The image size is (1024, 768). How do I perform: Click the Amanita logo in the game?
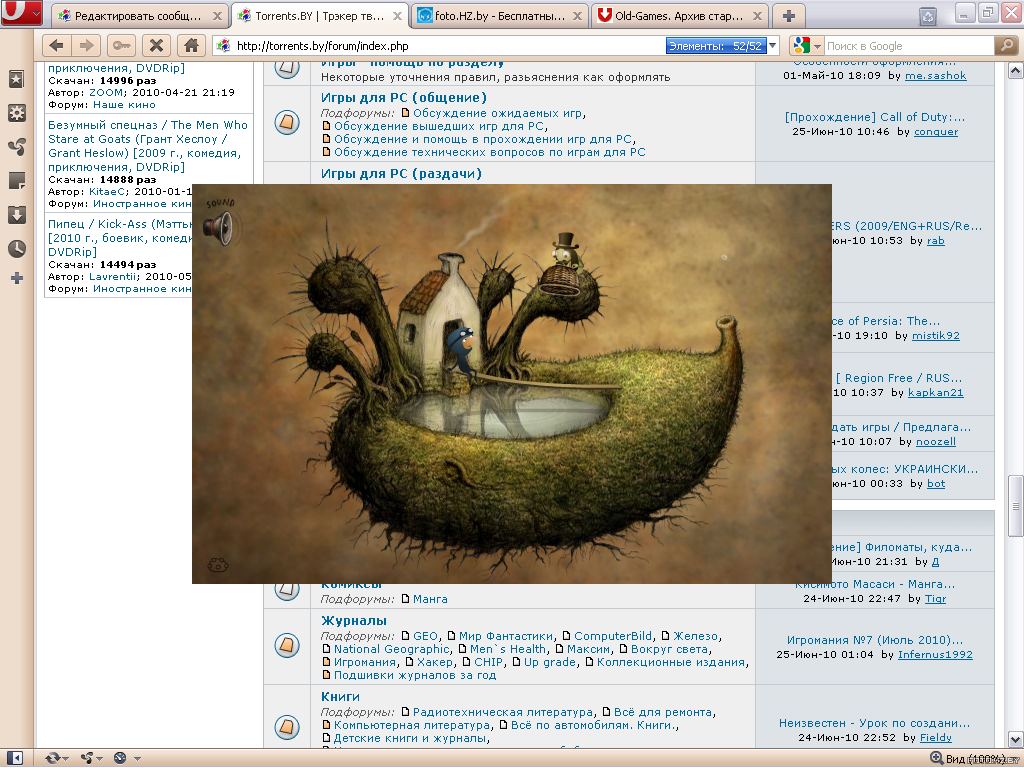click(217, 564)
